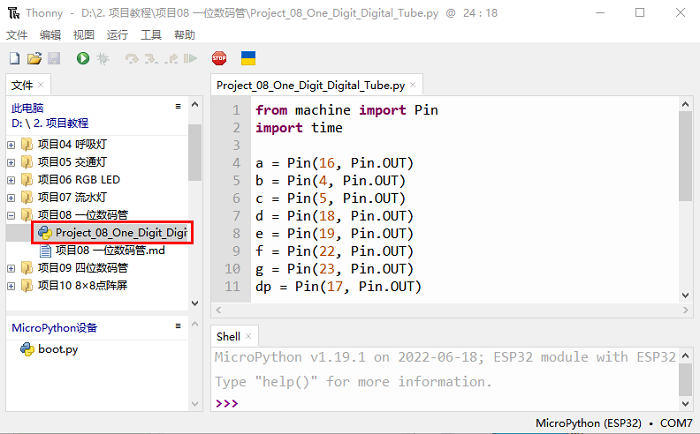Click the Debug bug icon
700x434 pixels.
[x=102, y=59]
